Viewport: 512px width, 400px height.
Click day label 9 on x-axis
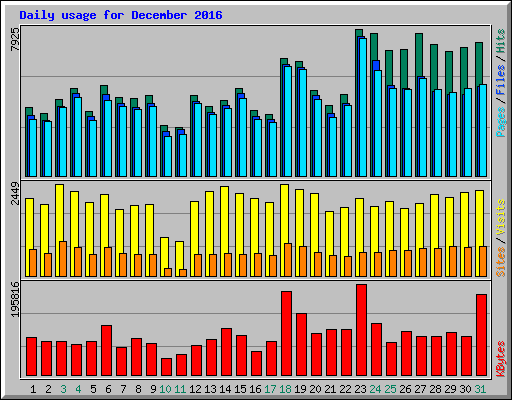(x=153, y=389)
